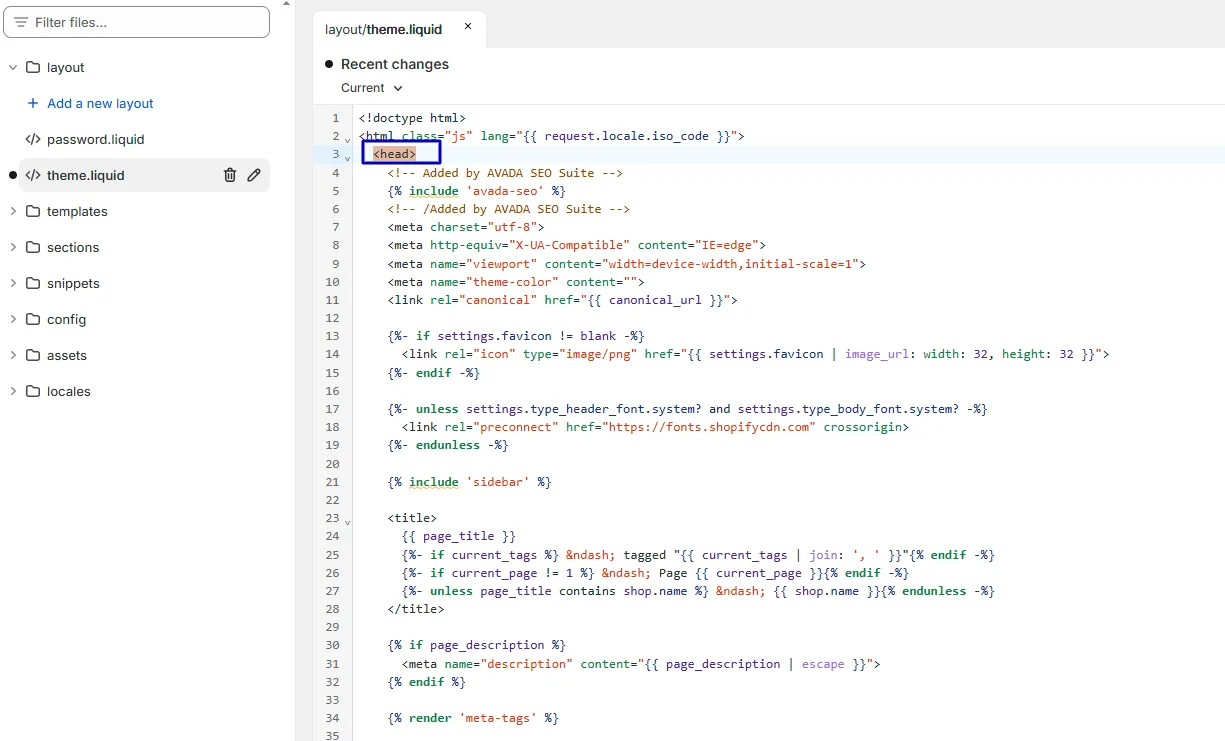Image resolution: width=1225 pixels, height=741 pixels.
Task: Click the Recent changes heading
Action: click(395, 64)
